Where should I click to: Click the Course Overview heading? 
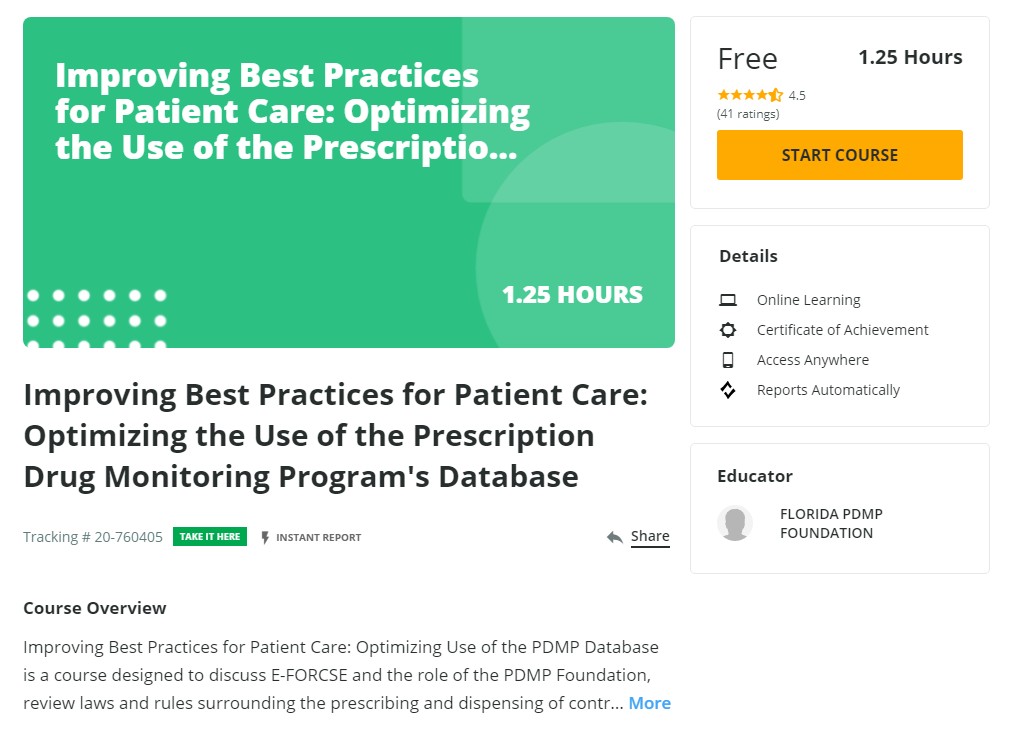click(x=95, y=608)
